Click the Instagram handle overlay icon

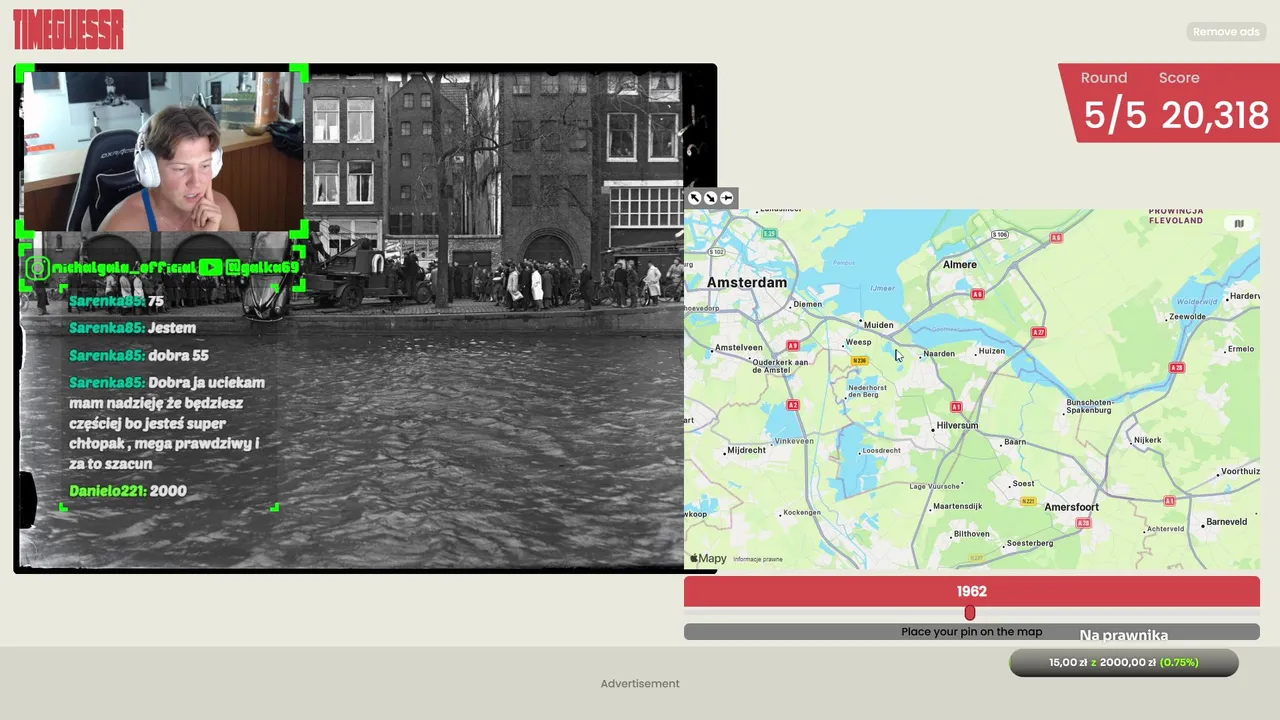click(37, 267)
